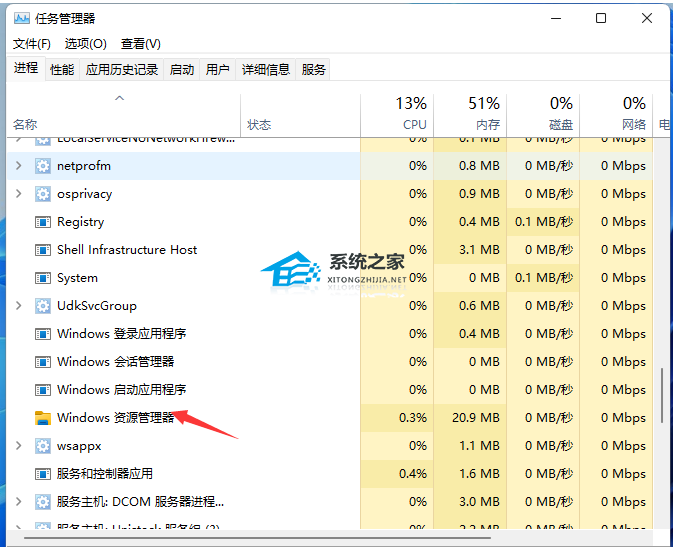Screen dimensions: 673x547
Task: Click the 服务主机: DCOM gear icon
Action: [x=42, y=501]
